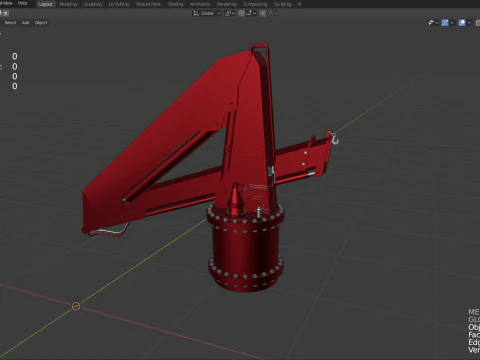Image resolution: width=480 pixels, height=360 pixels.
Task: Open the partly visible Window menu
Action: (6, 3)
